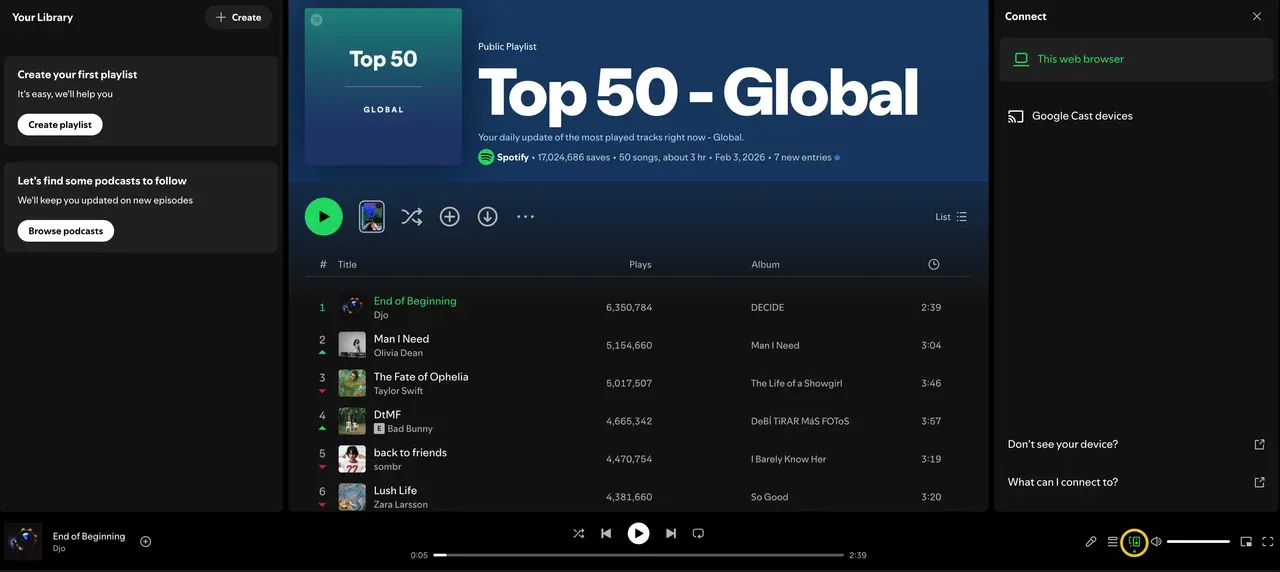Click album art for The Fate of Ophelia

coord(352,383)
